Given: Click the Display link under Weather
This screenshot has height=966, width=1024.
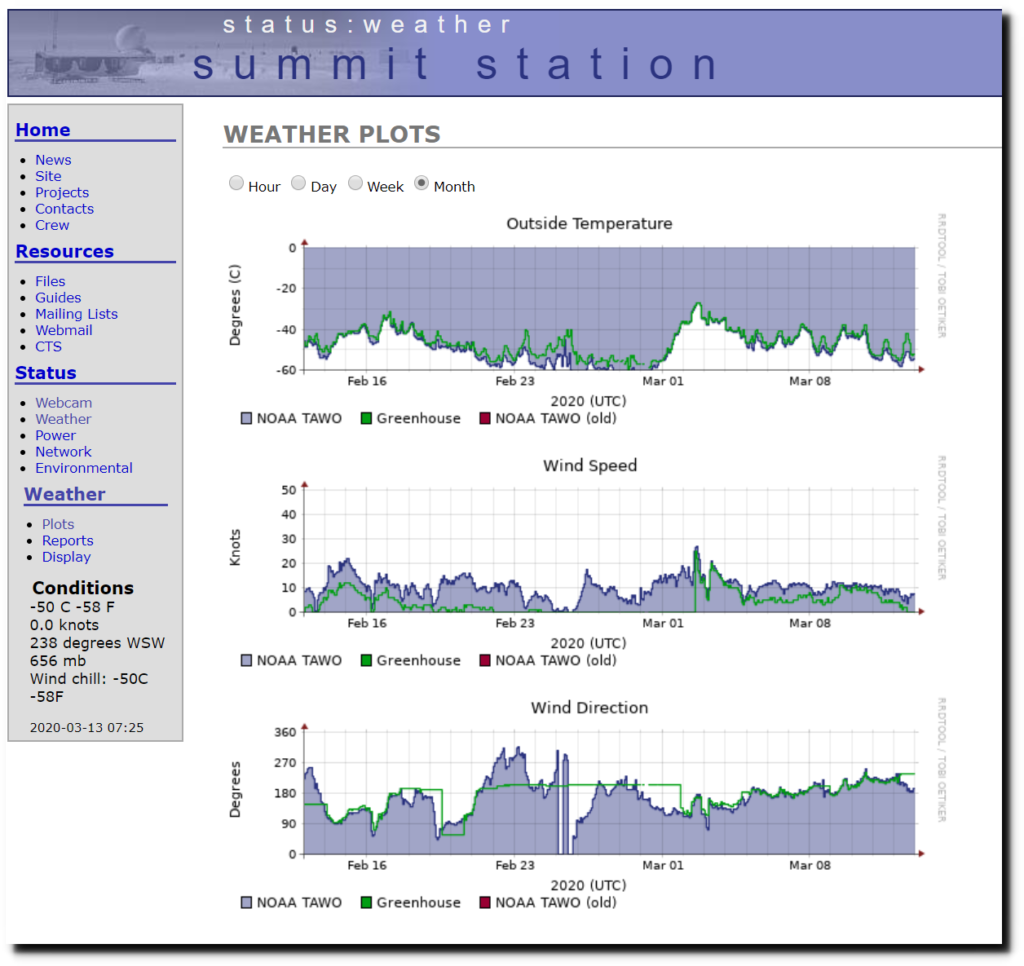Looking at the screenshot, I should (x=66, y=557).
